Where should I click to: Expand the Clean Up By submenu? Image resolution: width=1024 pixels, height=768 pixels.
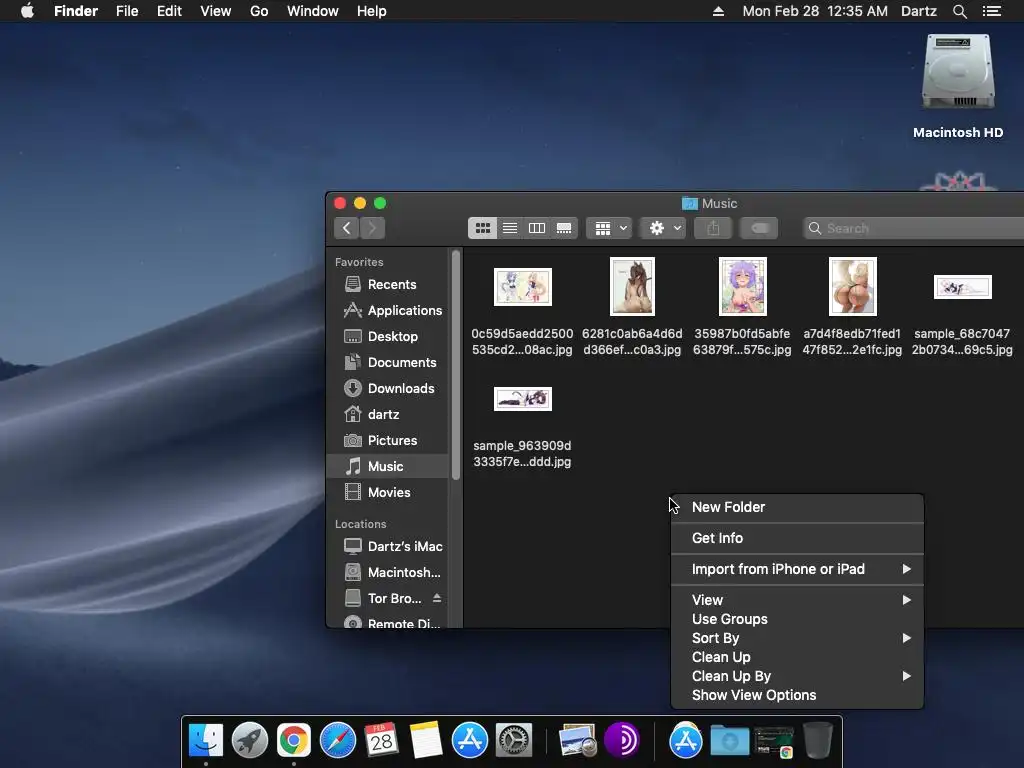[797, 676]
